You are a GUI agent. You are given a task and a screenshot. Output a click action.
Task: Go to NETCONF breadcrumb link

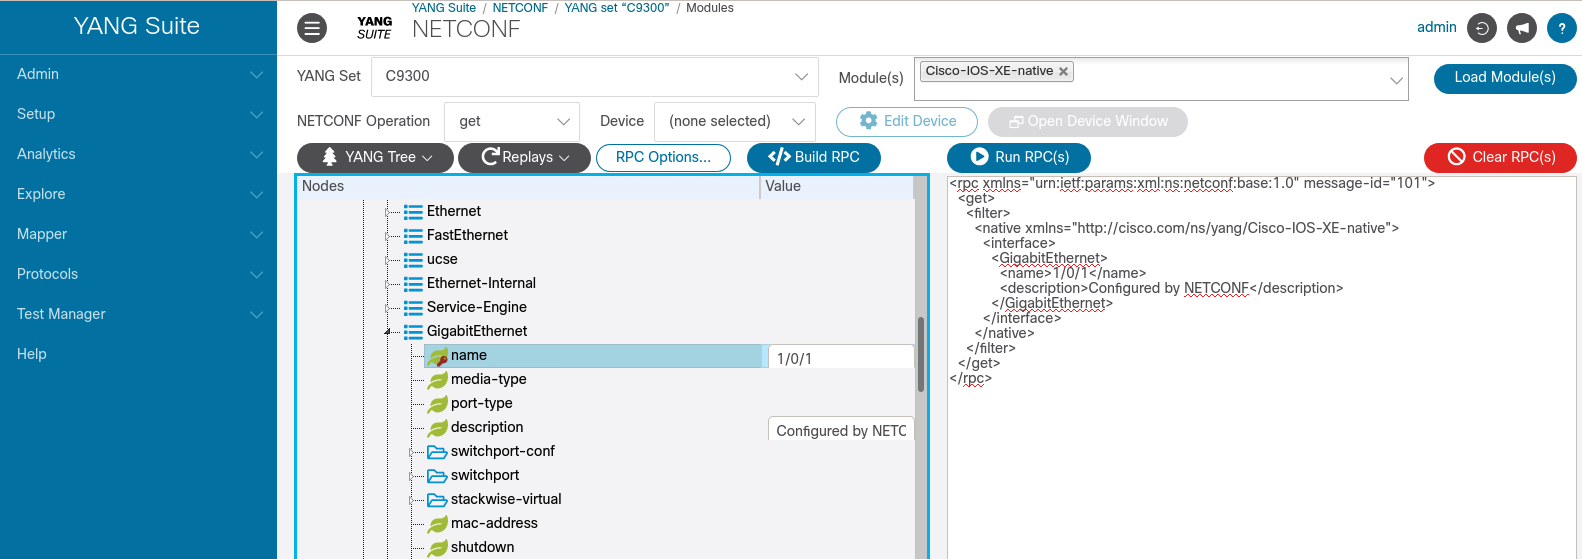coord(520,8)
